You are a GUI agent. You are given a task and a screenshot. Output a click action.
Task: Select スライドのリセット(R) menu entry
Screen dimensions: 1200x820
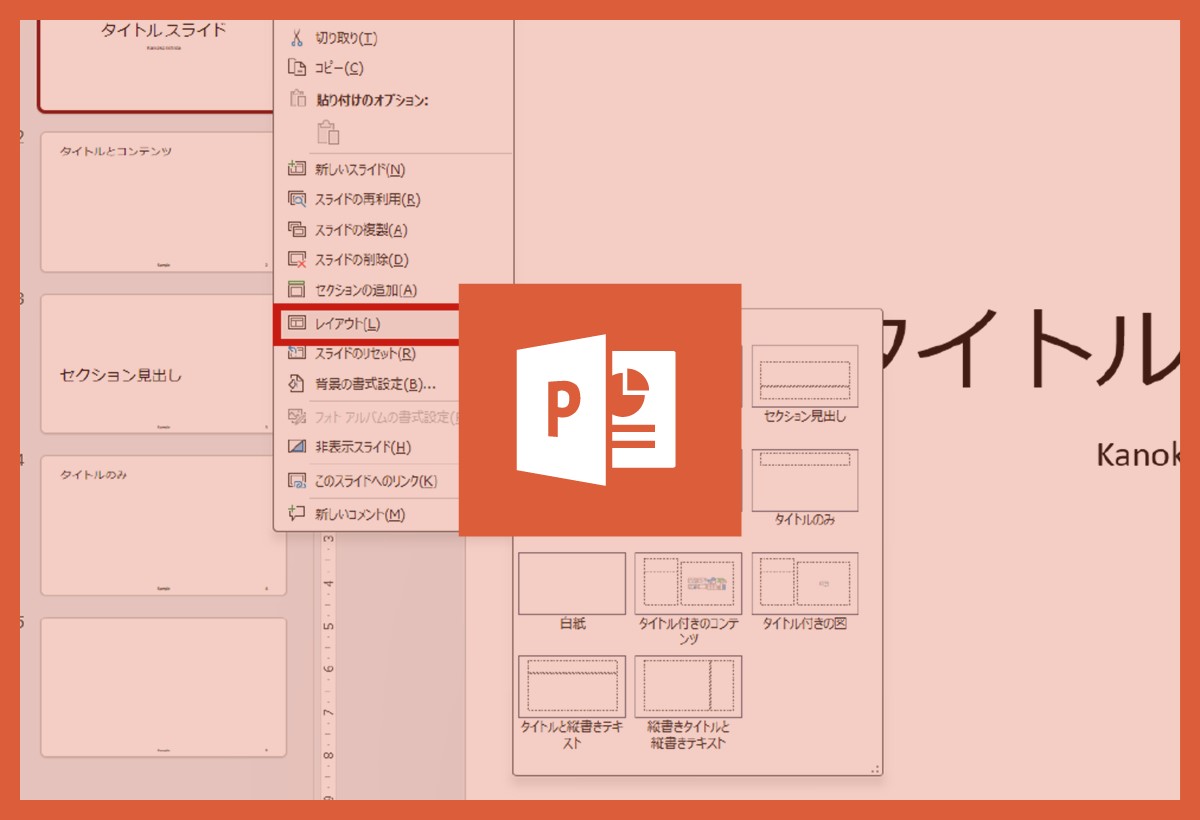point(365,353)
